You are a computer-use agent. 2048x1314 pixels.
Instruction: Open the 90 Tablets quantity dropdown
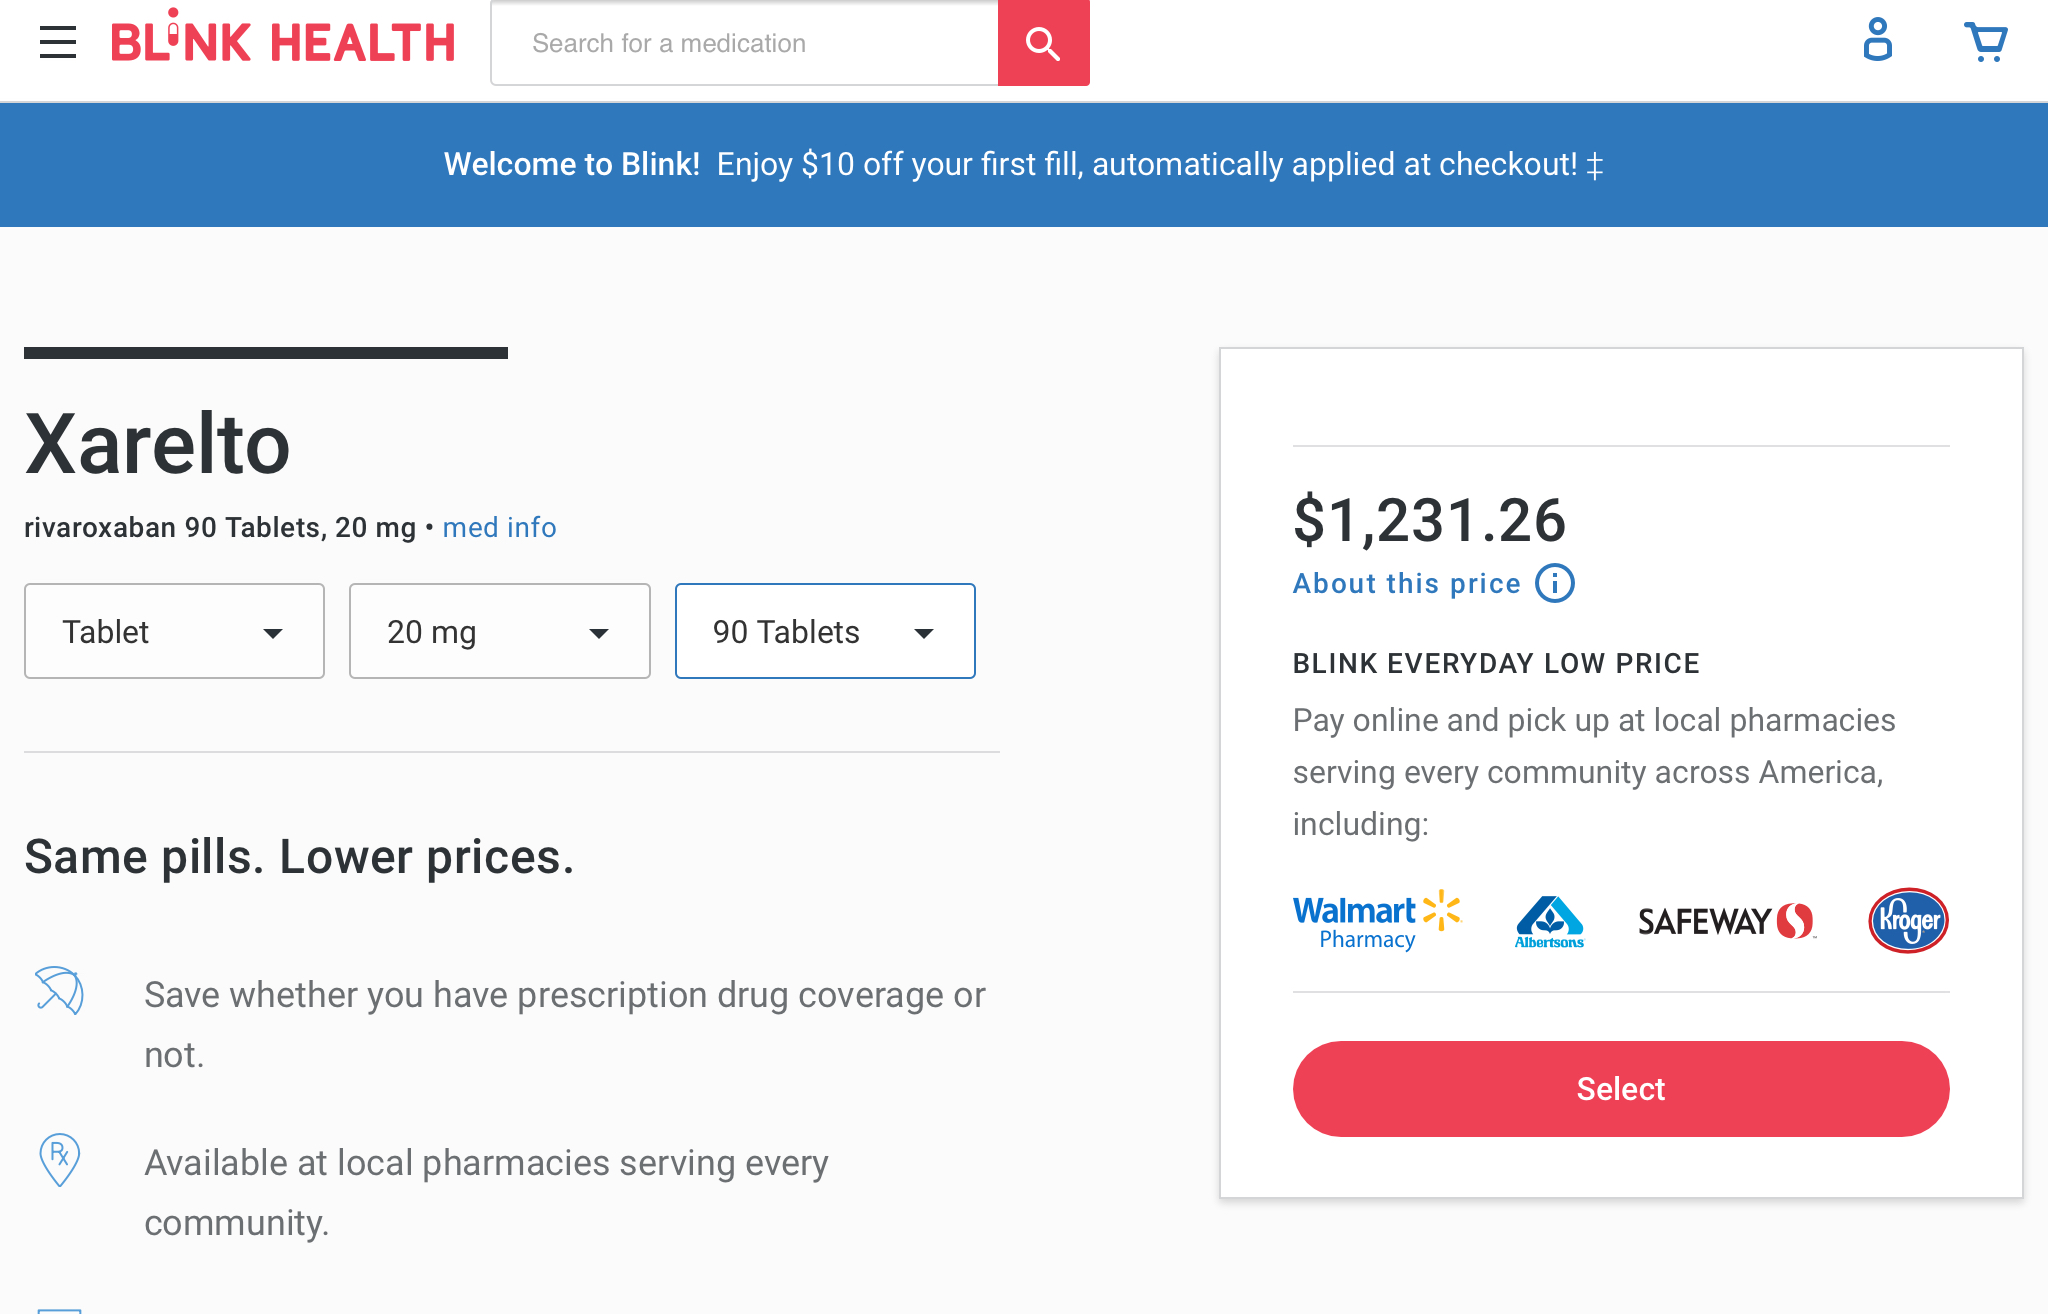[x=825, y=631]
